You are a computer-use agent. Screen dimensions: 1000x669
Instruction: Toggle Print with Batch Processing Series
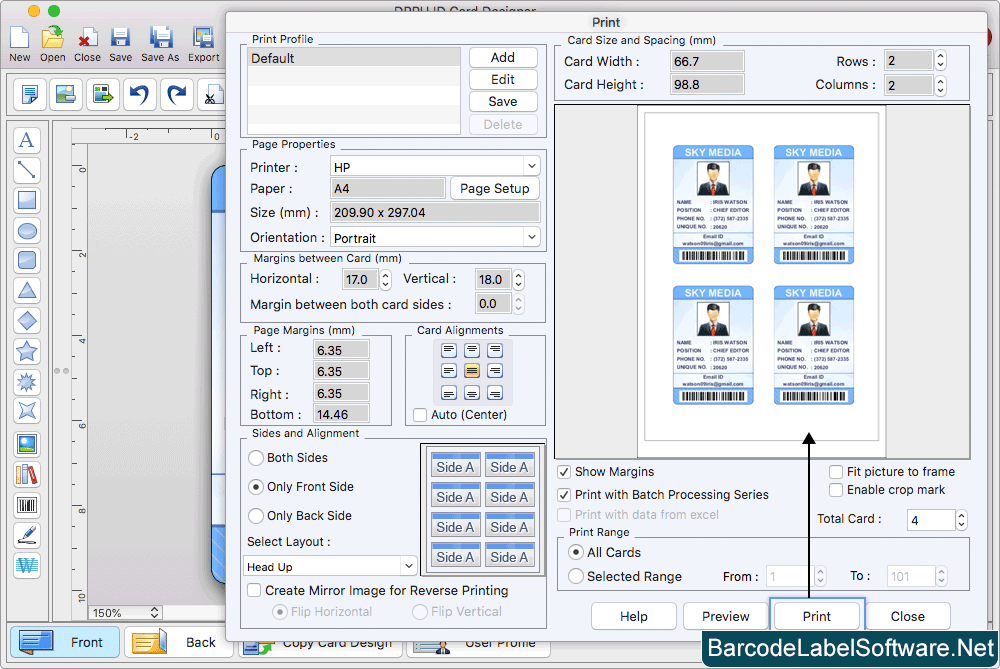pos(564,495)
